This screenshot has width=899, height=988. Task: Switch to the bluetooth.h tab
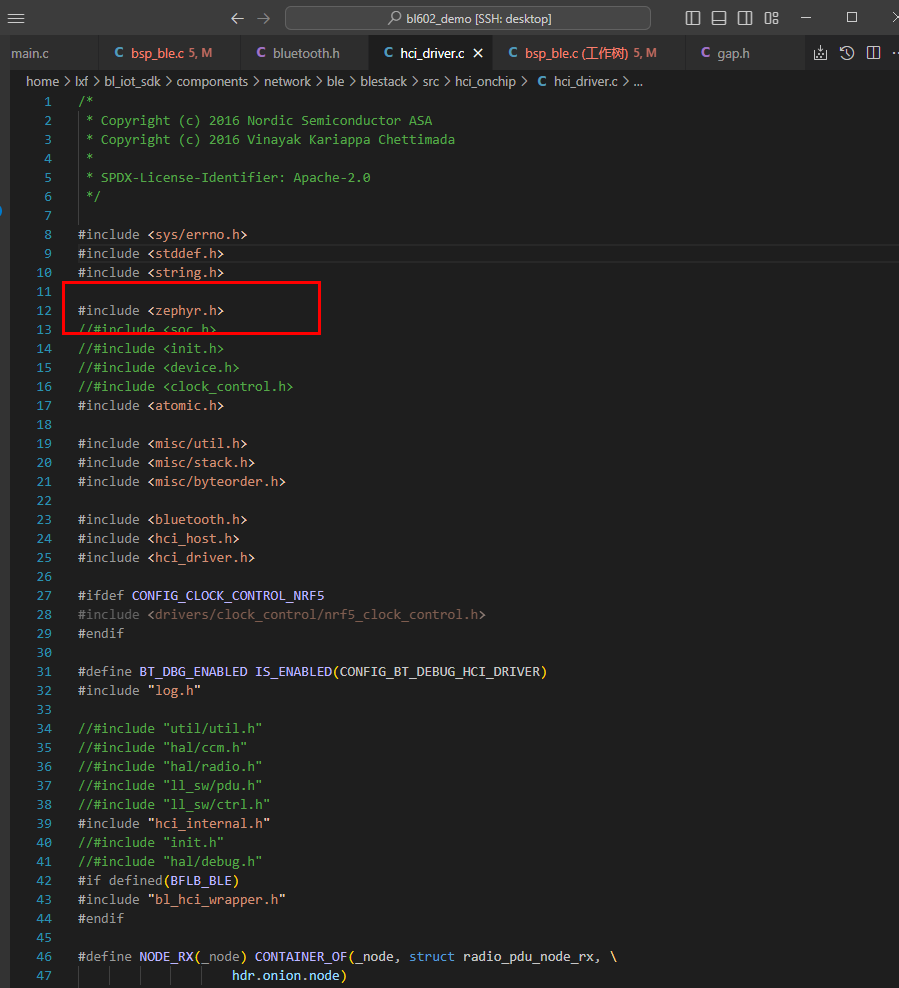(x=304, y=54)
